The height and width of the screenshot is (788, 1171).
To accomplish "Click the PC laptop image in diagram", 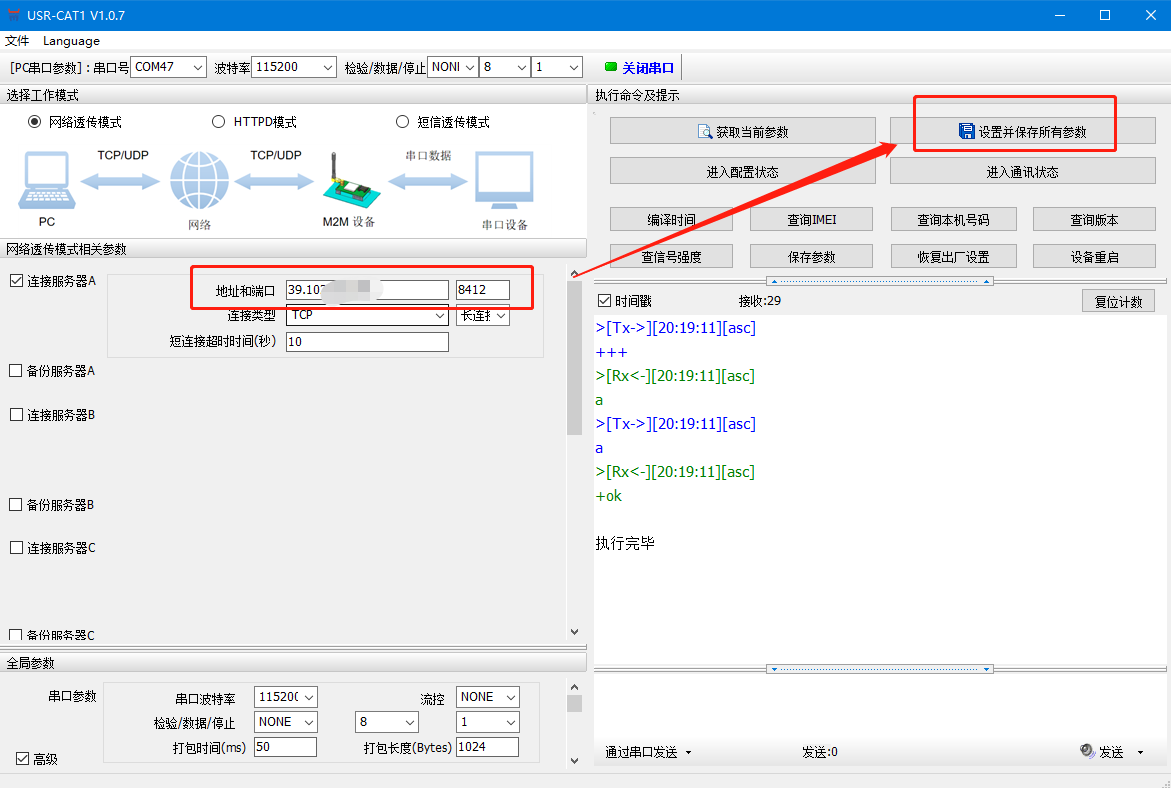I will click(x=46, y=181).
